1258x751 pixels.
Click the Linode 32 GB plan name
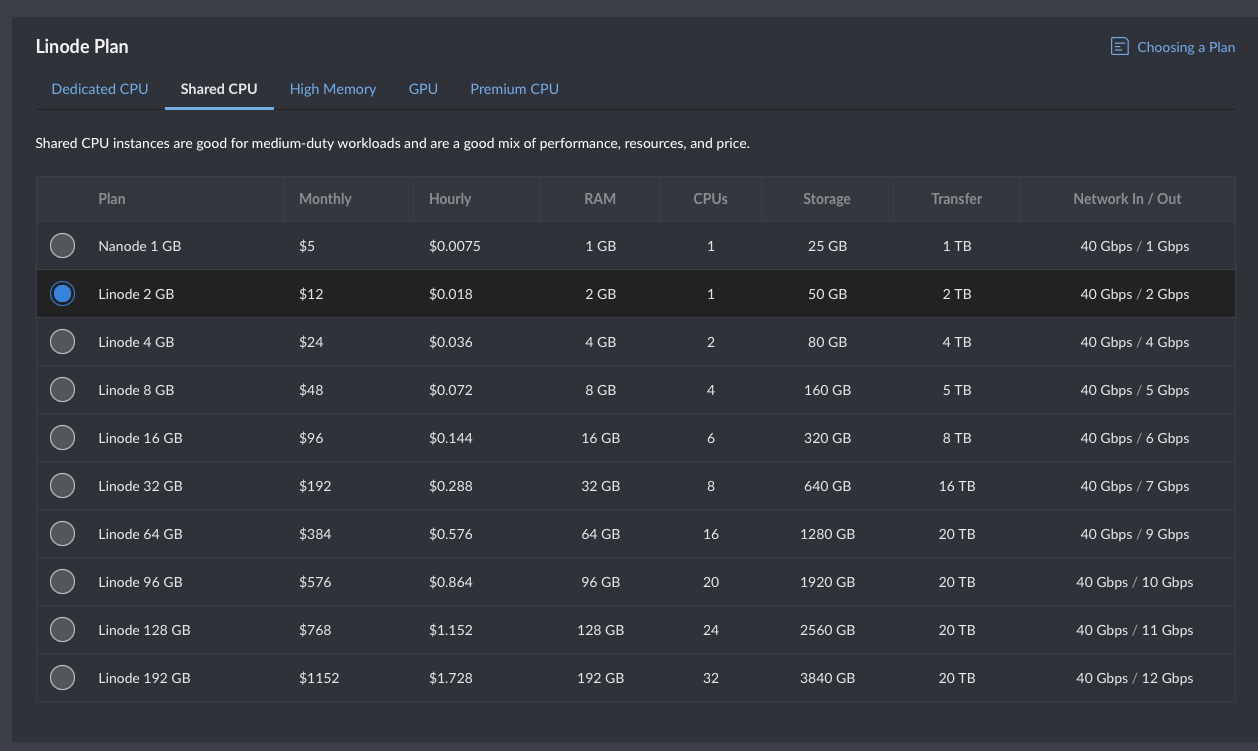[x=140, y=486]
